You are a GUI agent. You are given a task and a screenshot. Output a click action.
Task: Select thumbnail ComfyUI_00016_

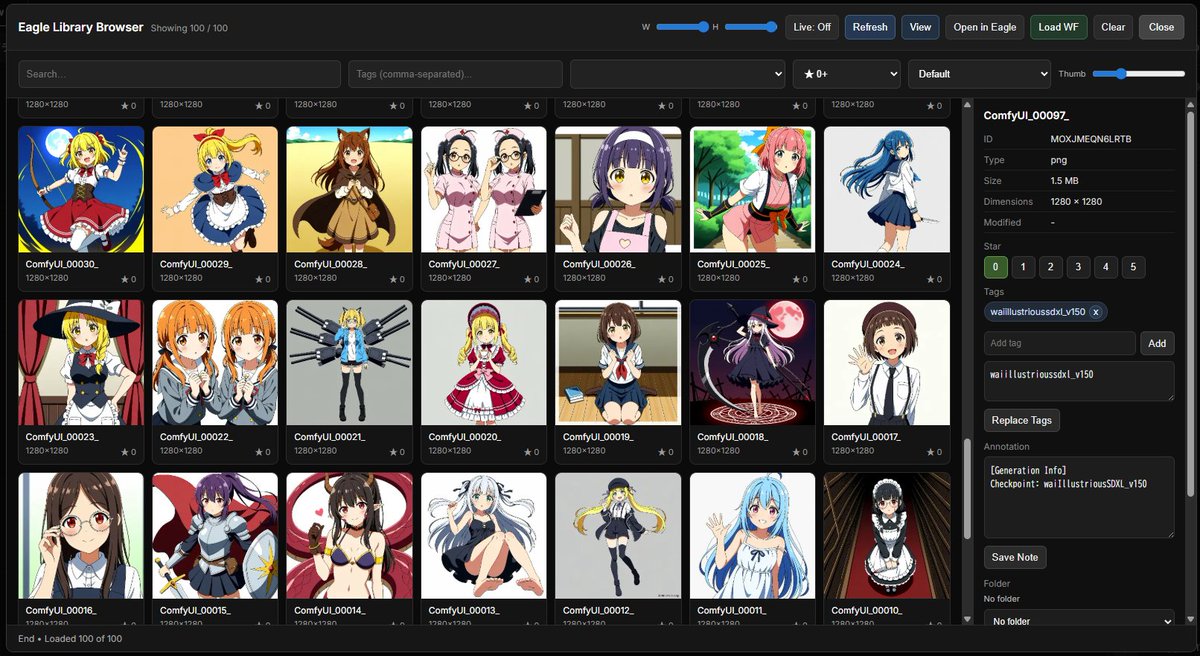tap(81, 536)
